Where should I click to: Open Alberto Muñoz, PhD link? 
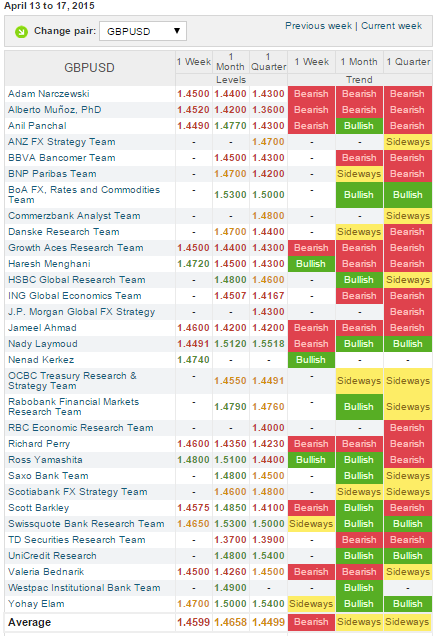55,110
